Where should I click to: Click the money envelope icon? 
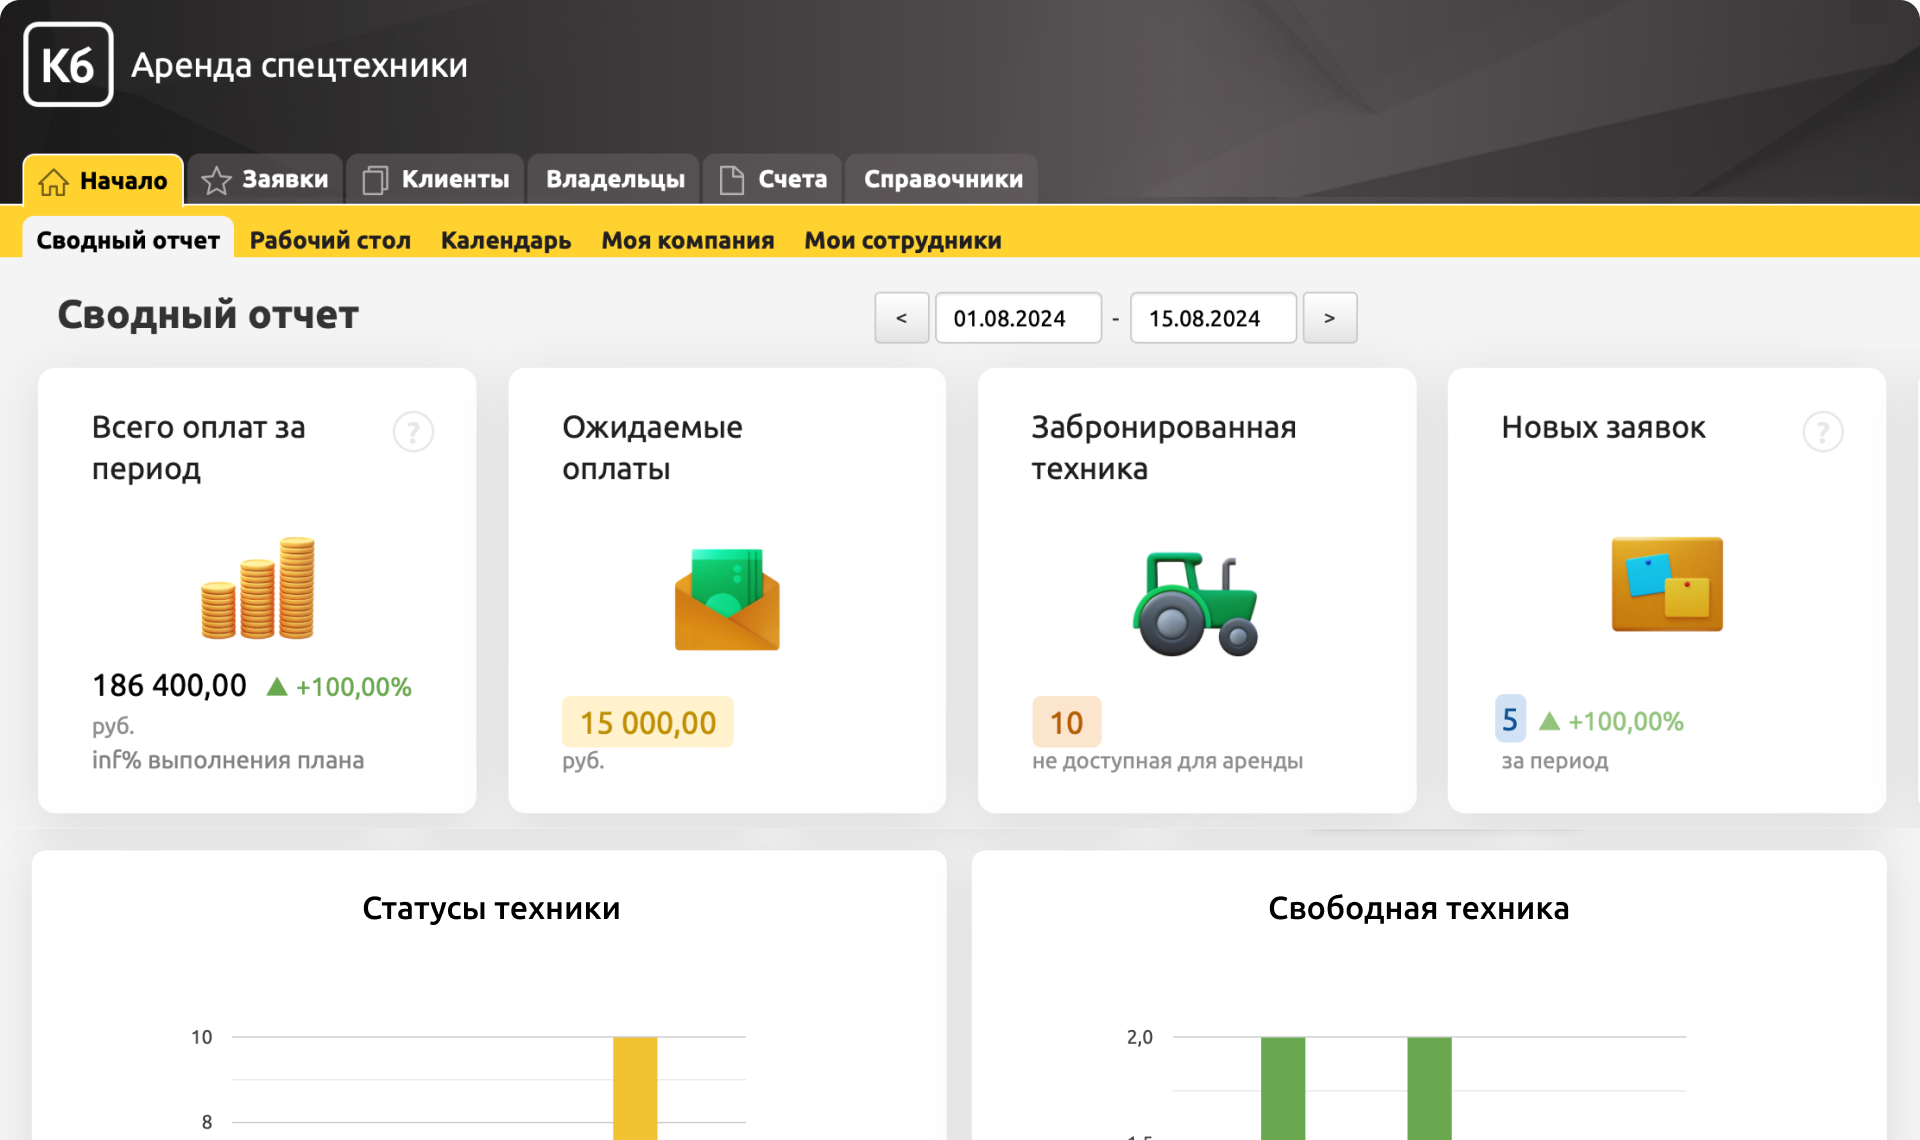(x=727, y=599)
